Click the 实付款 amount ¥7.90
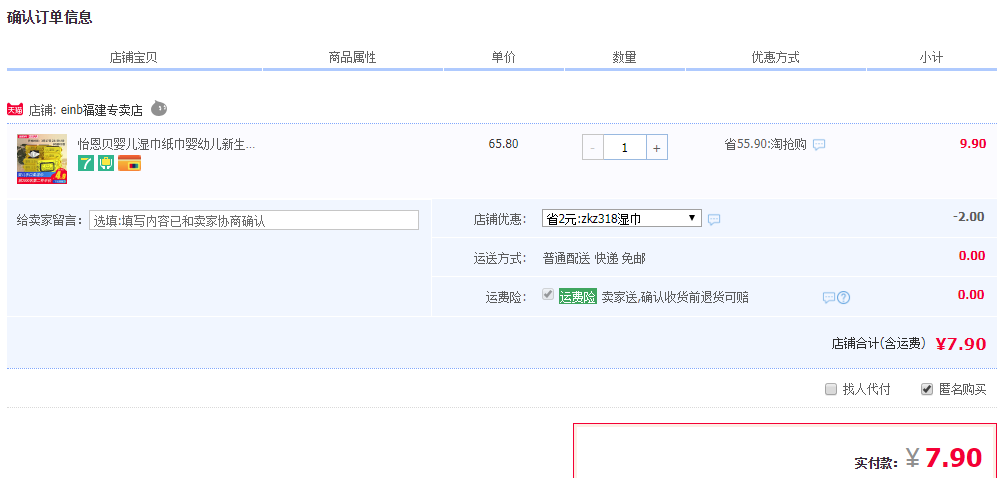 point(944,457)
